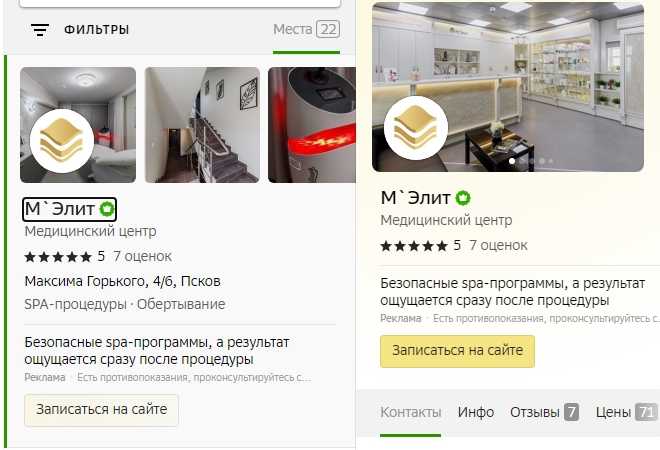The width and height of the screenshot is (660, 450).
Task: Open the Отзывы tab with 7 reviews
Action: [544, 412]
